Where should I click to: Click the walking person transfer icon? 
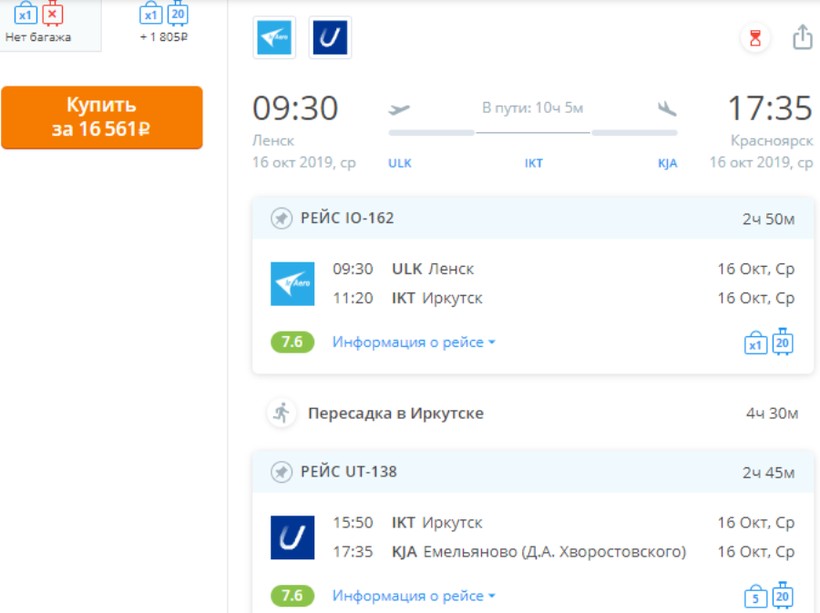click(281, 413)
